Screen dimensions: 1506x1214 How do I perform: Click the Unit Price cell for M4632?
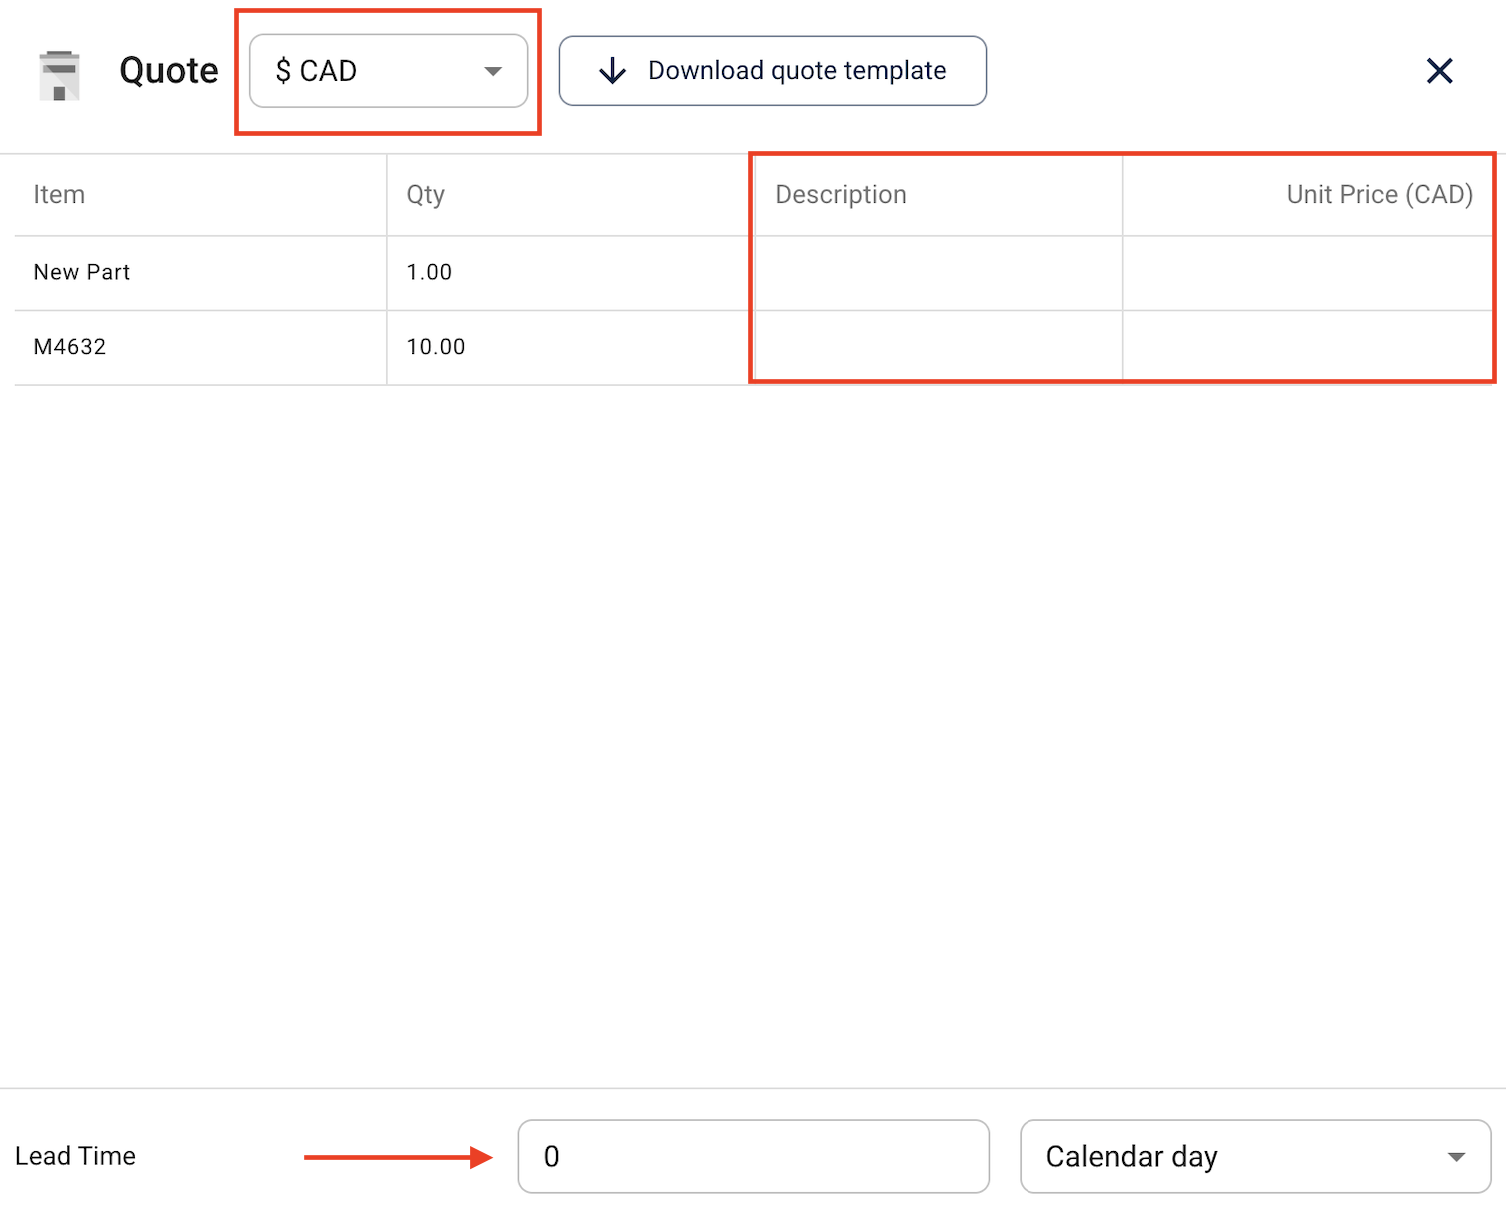coord(1308,347)
